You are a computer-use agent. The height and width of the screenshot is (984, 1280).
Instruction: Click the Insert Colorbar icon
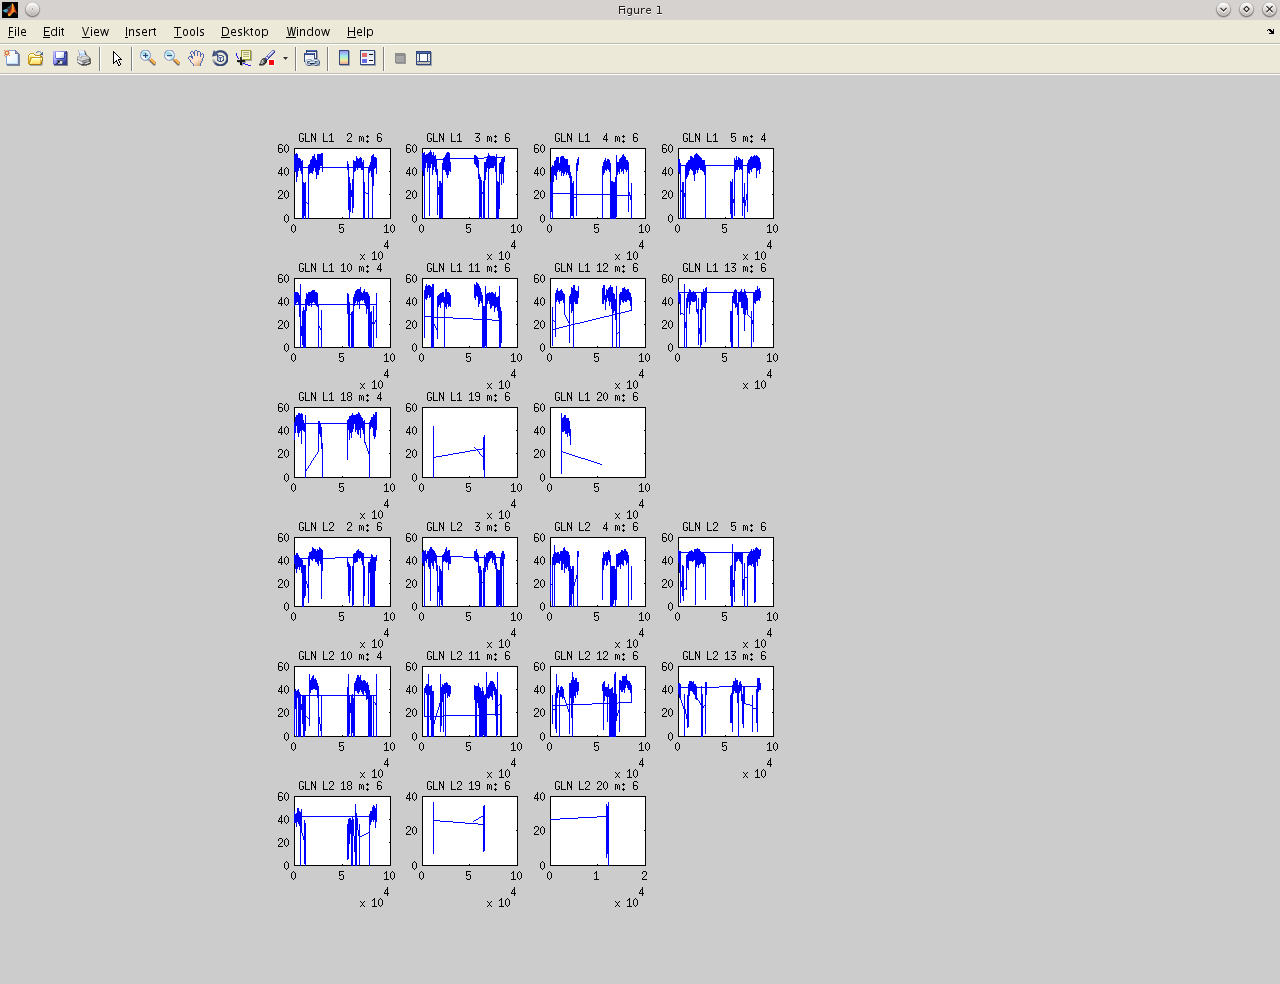pos(344,58)
